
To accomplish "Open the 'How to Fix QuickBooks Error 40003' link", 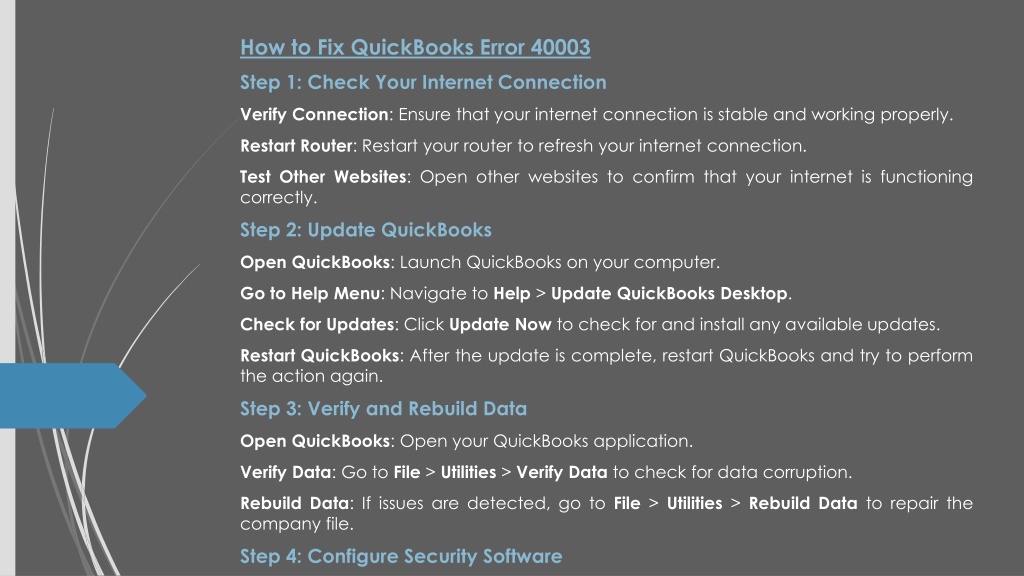I will click(415, 48).
